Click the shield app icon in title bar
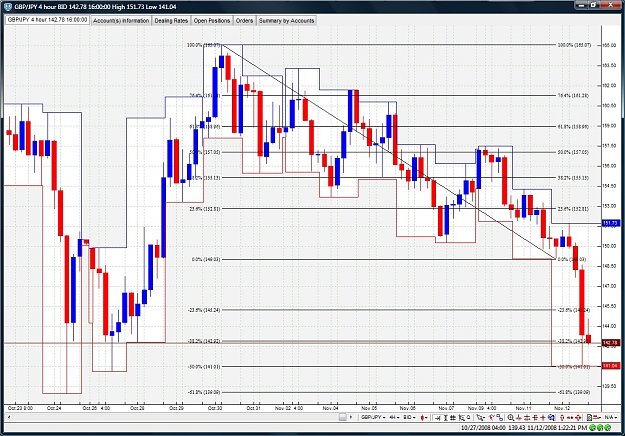This screenshot has height=436, width=625. tap(8, 6)
